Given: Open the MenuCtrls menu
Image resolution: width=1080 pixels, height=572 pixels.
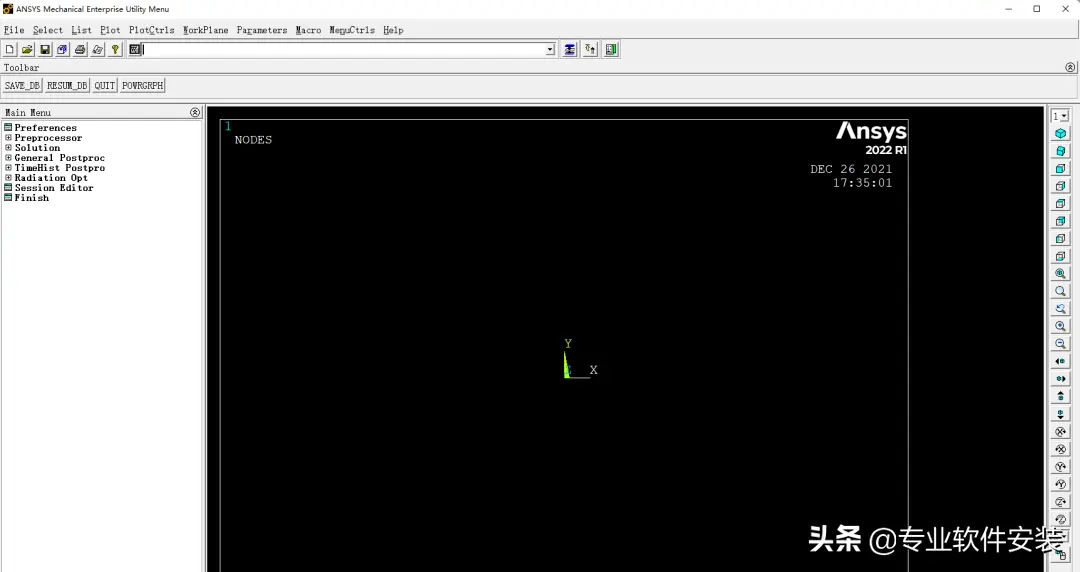Looking at the screenshot, I should click(352, 30).
